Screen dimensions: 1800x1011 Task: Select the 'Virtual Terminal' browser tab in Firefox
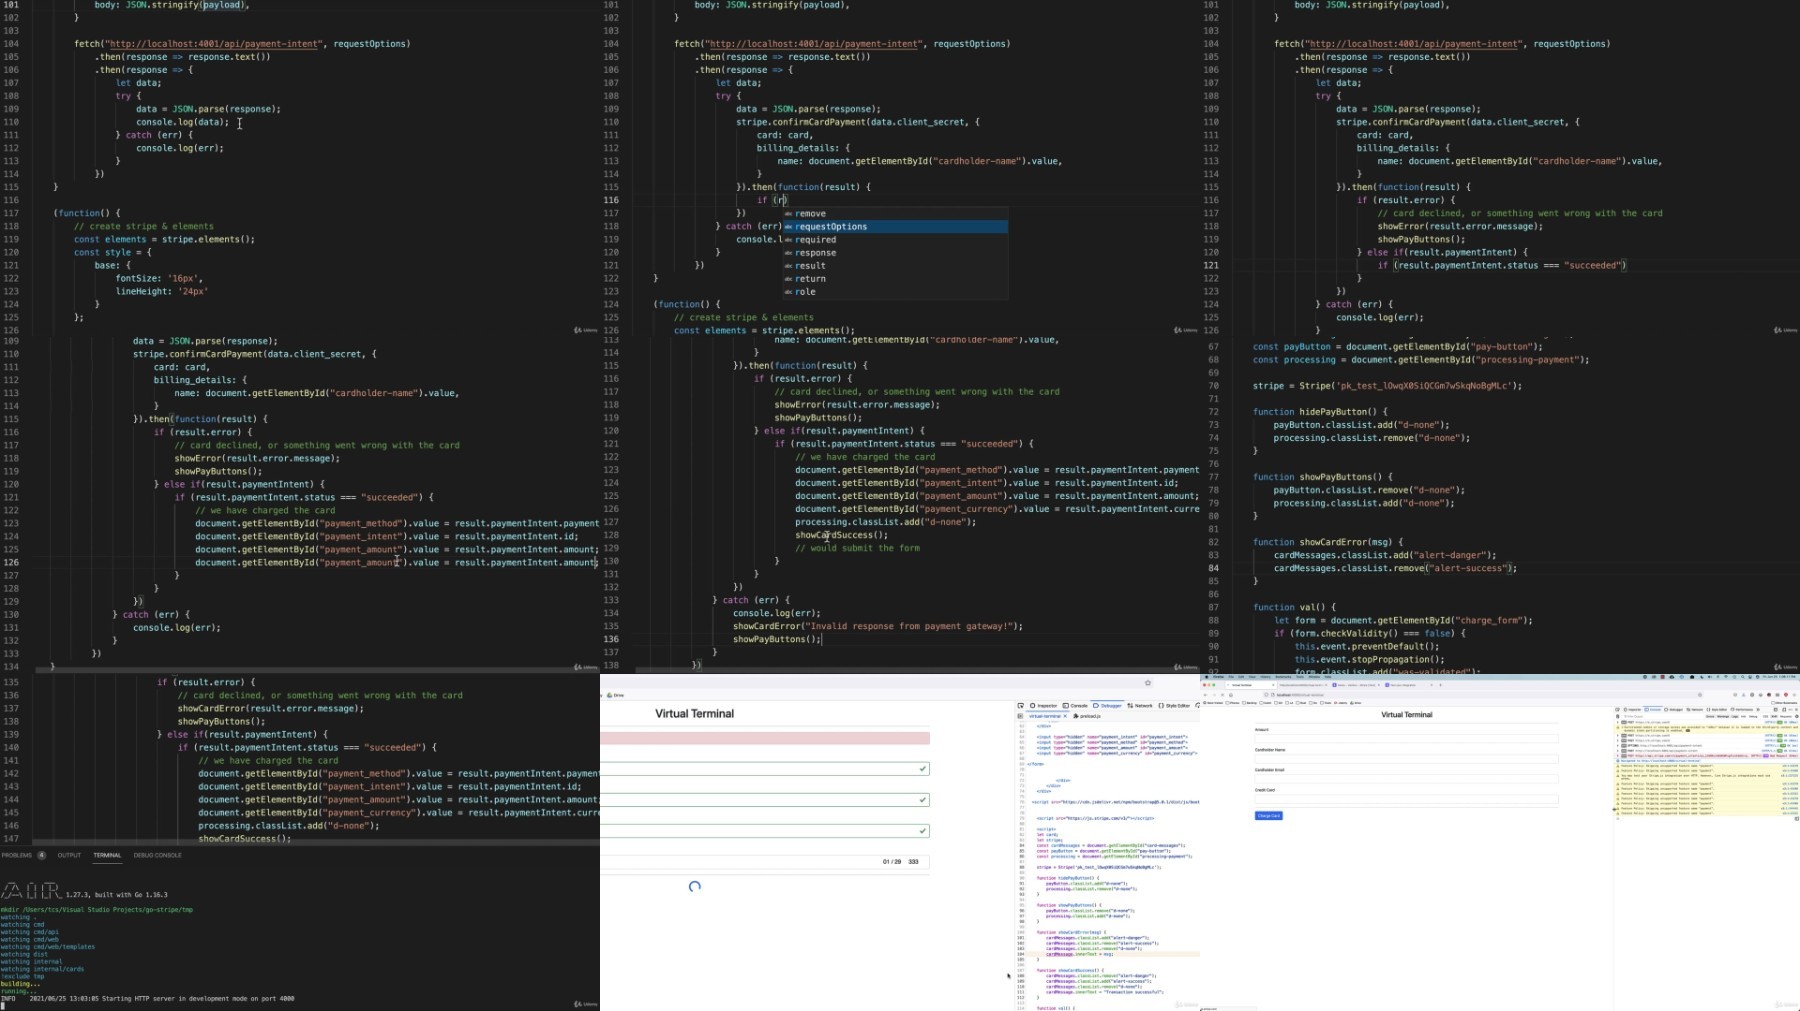pyautogui.click(x=1250, y=685)
